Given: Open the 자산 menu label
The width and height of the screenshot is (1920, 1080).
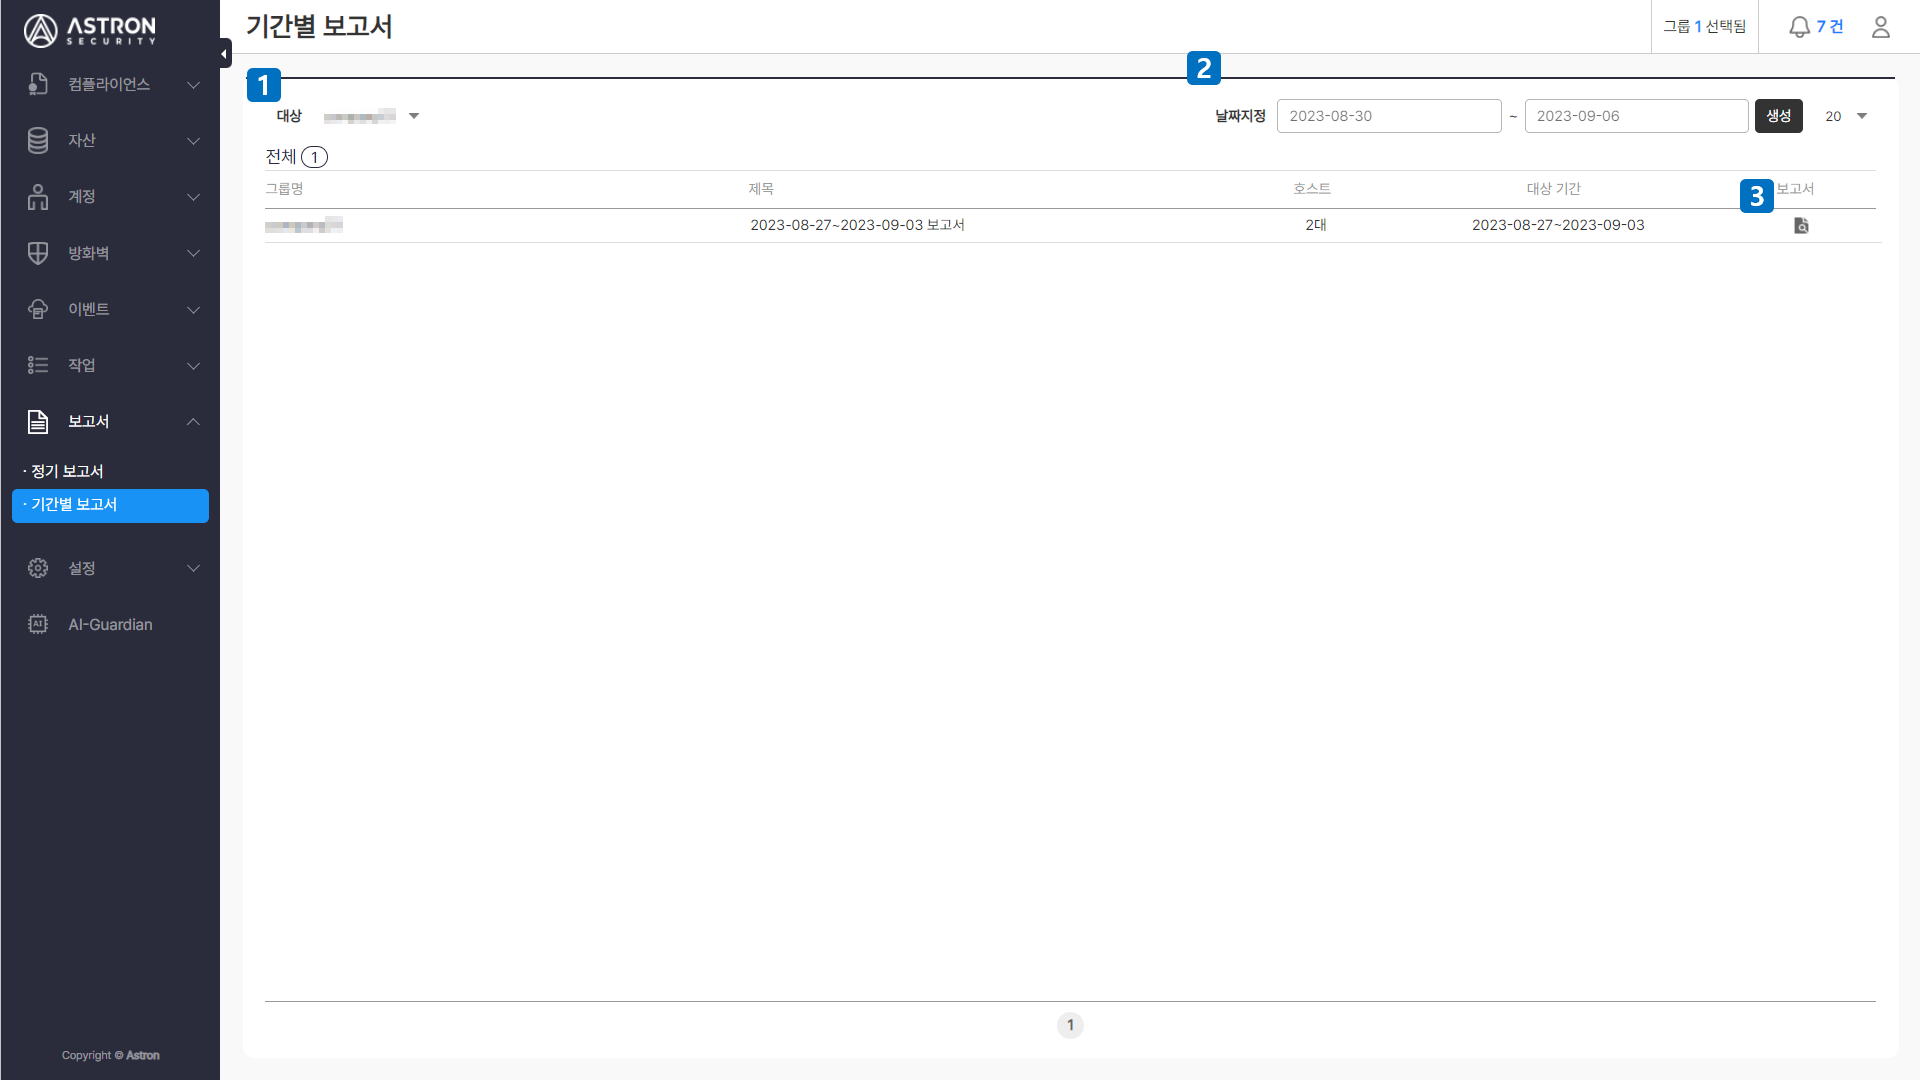Looking at the screenshot, I should [82, 141].
